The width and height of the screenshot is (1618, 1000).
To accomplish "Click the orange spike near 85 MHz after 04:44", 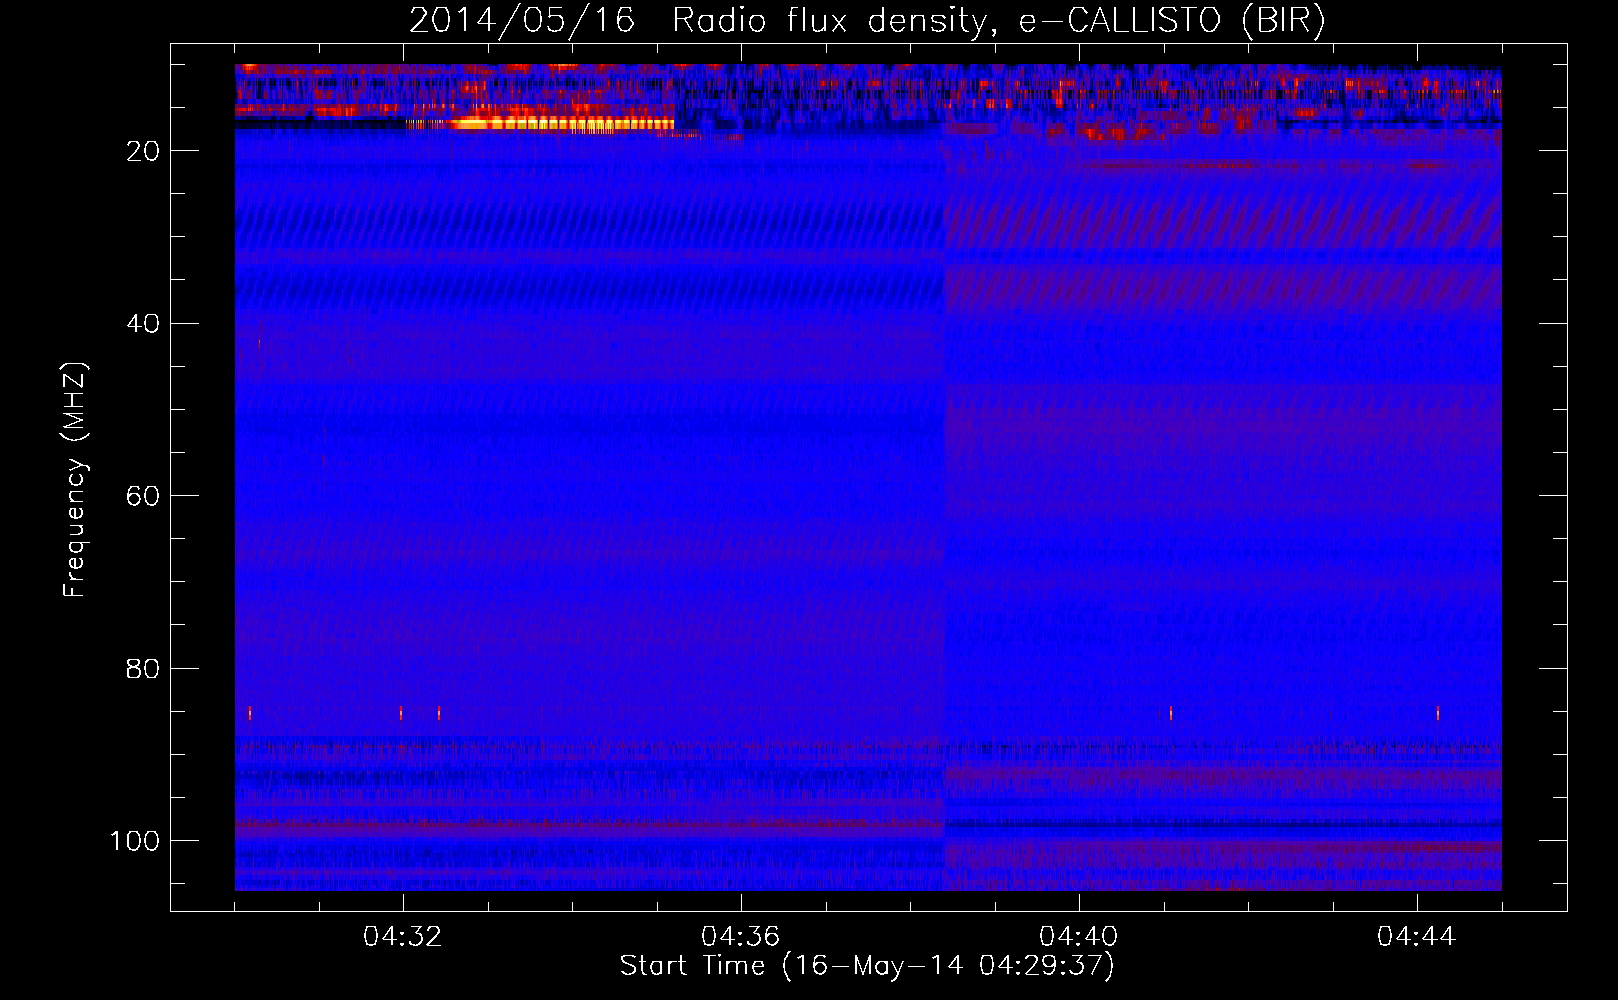I will 1438,713.
